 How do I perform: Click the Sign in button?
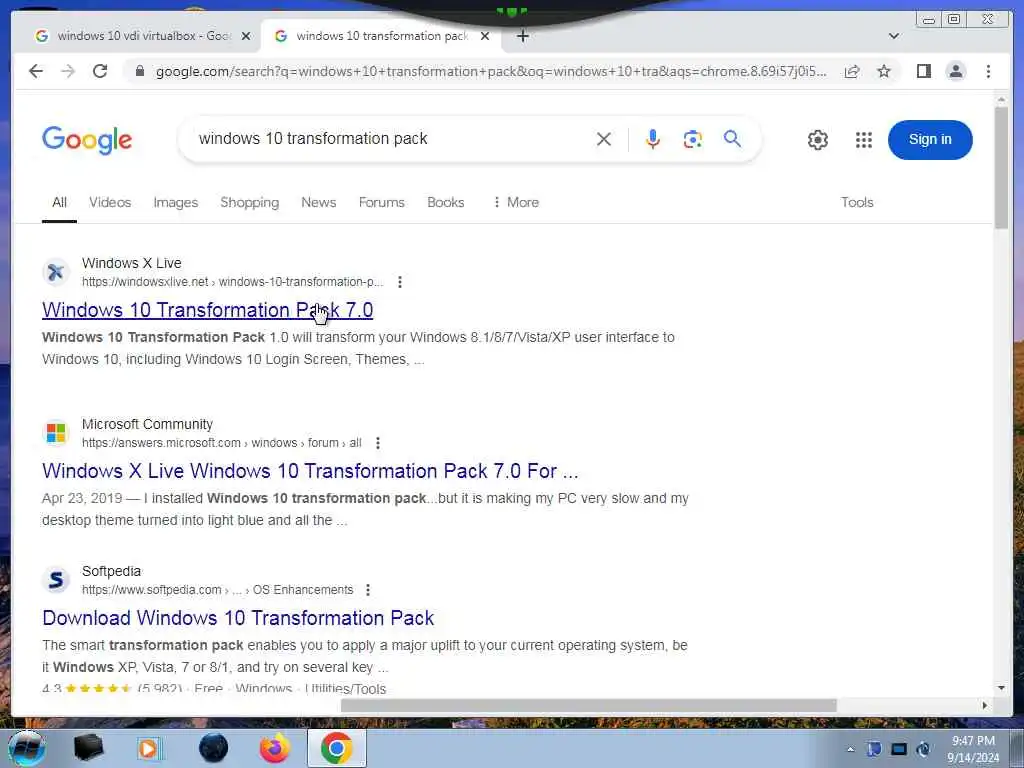tap(930, 140)
